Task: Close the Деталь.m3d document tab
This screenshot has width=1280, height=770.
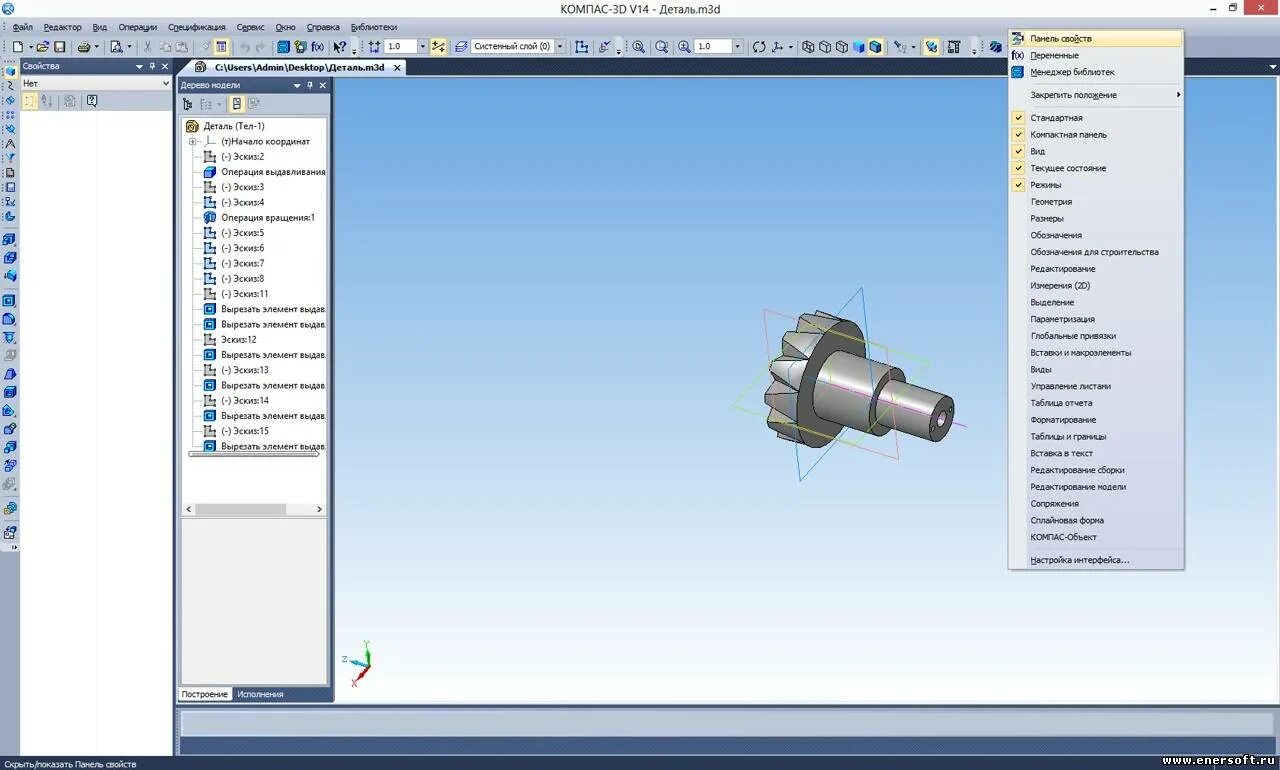Action: (x=397, y=68)
